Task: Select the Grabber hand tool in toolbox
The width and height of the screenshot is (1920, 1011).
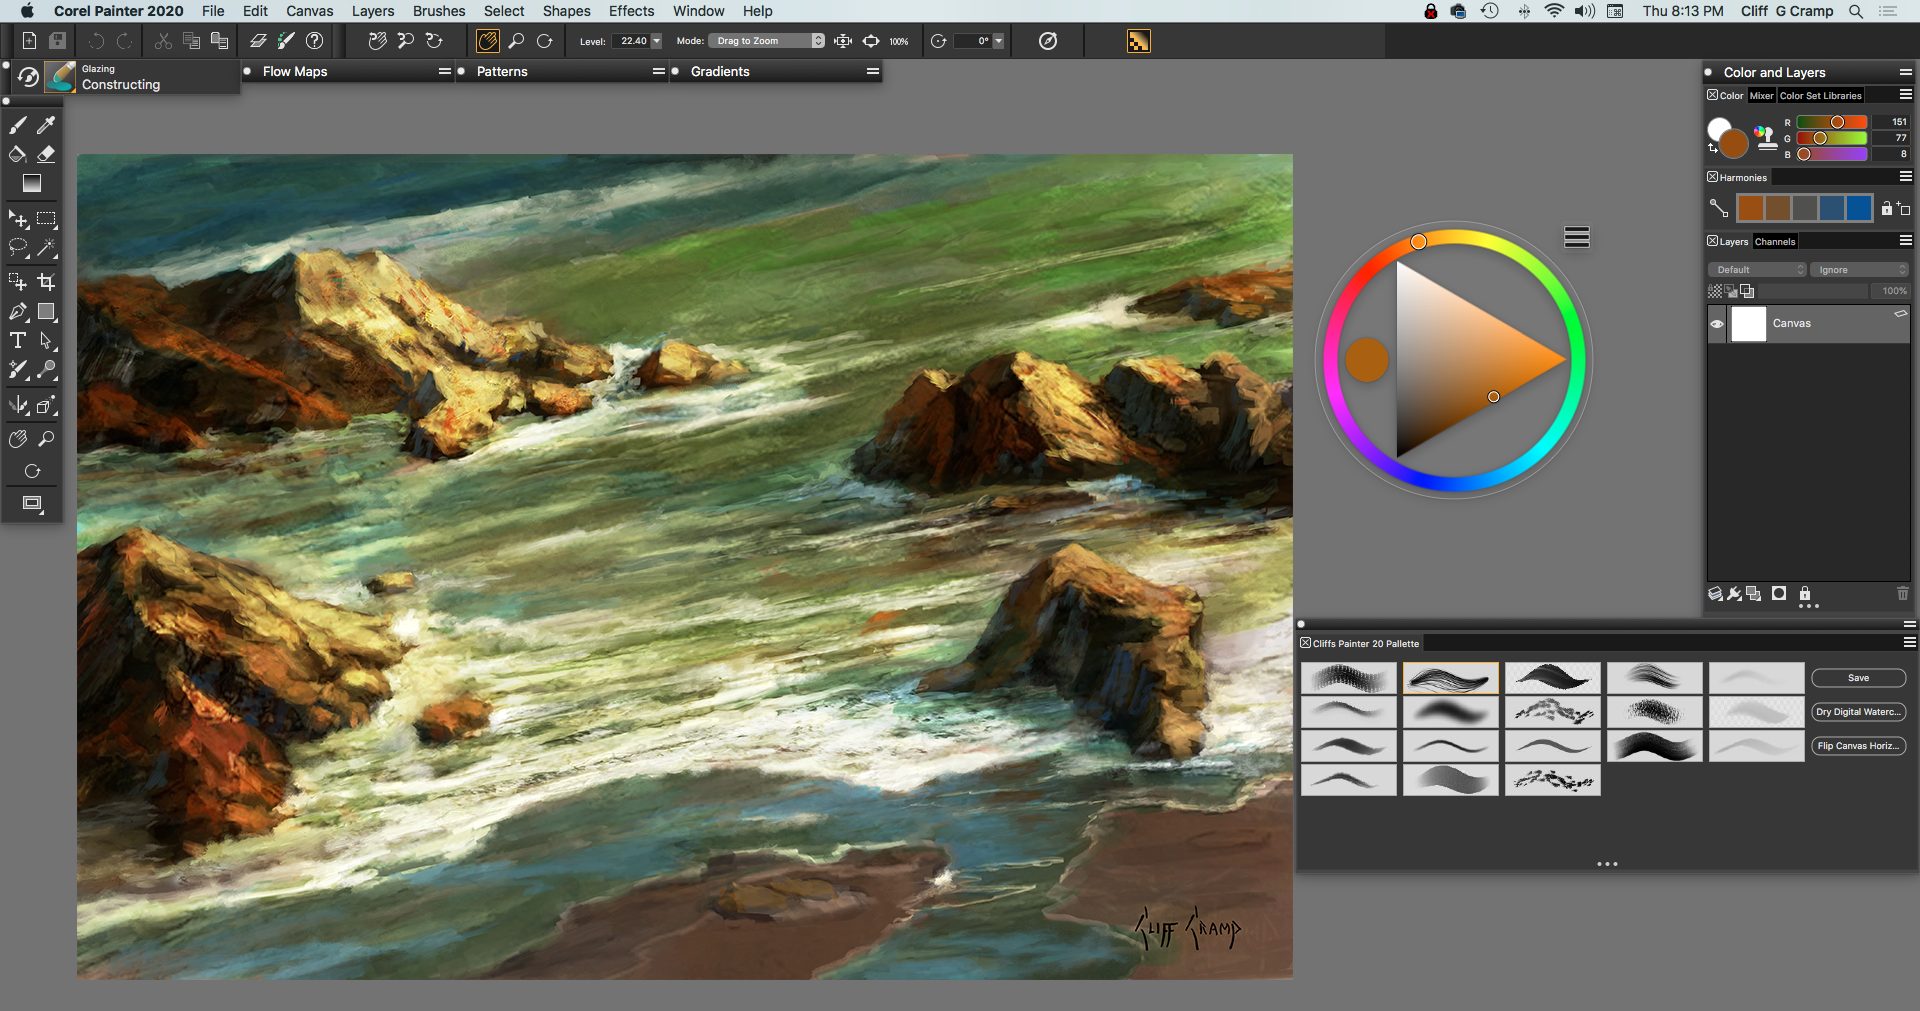Action: tap(18, 439)
